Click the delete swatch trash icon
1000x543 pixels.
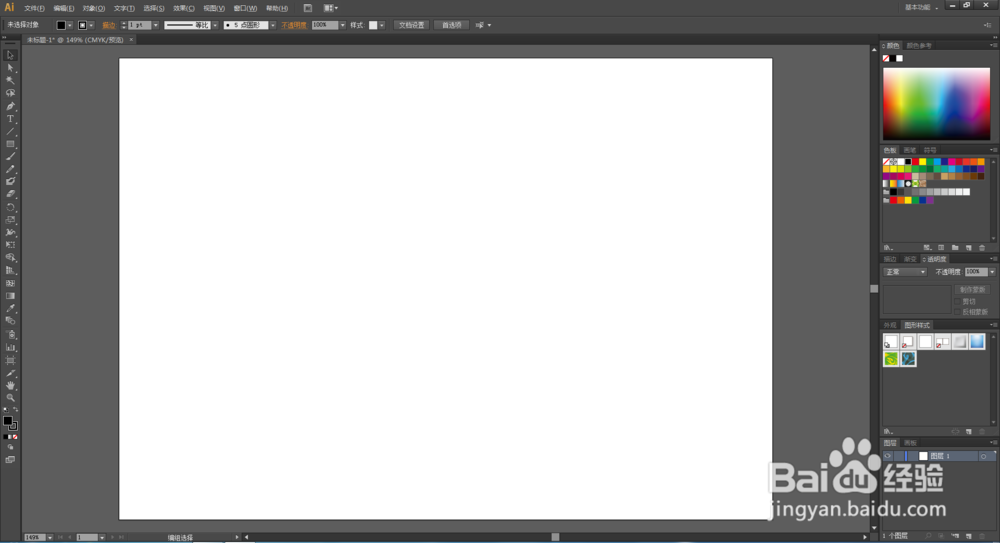point(982,248)
